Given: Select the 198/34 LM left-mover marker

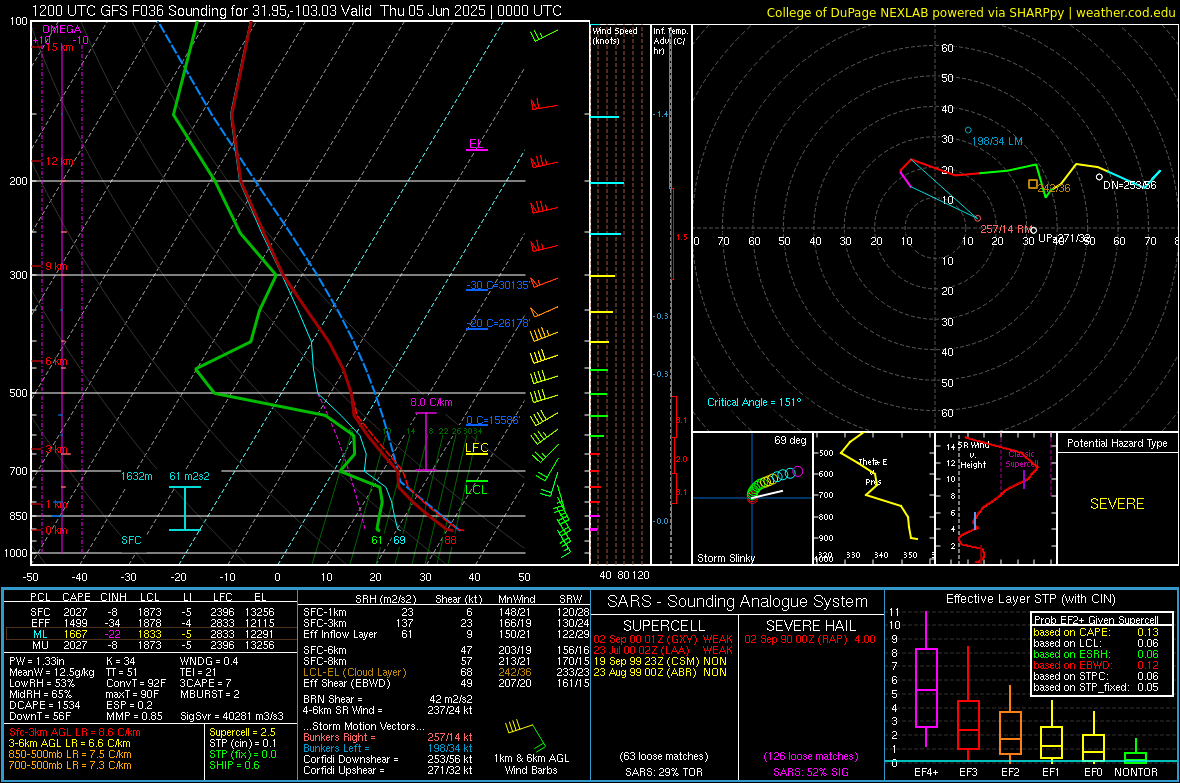Looking at the screenshot, I should pyautogui.click(x=969, y=130).
